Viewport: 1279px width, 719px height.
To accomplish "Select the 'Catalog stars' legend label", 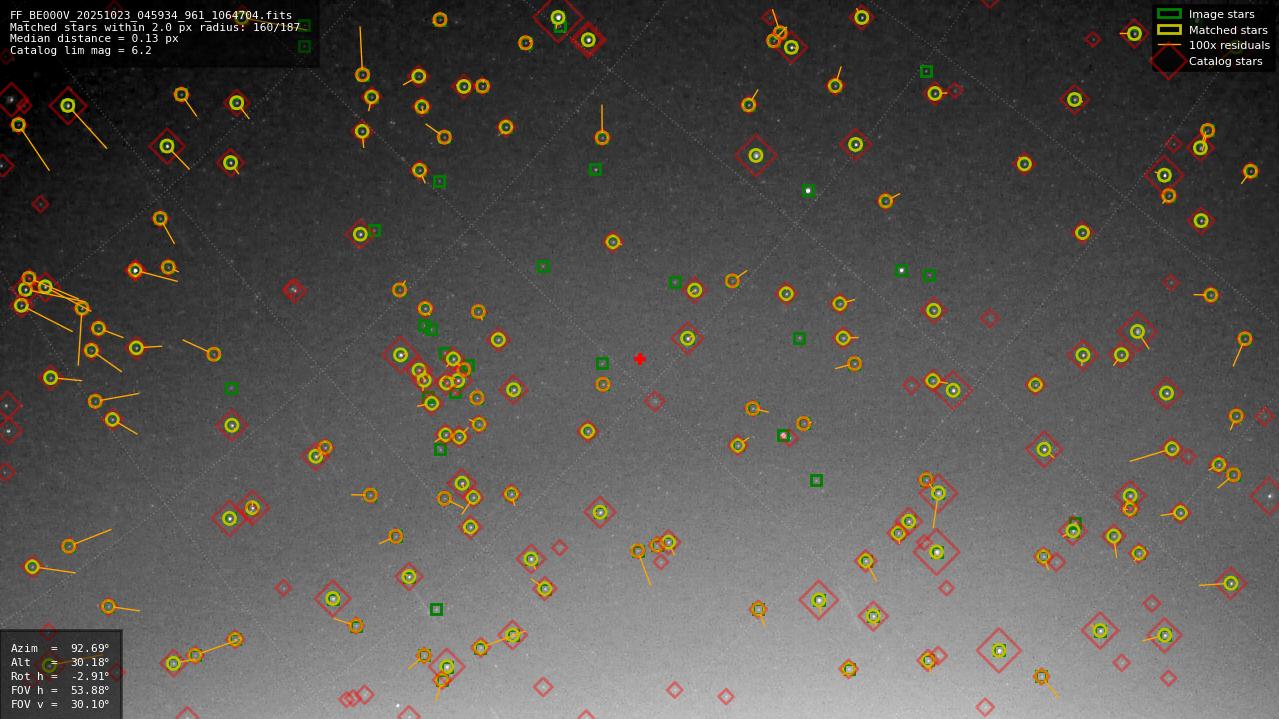I will 1225,61.
